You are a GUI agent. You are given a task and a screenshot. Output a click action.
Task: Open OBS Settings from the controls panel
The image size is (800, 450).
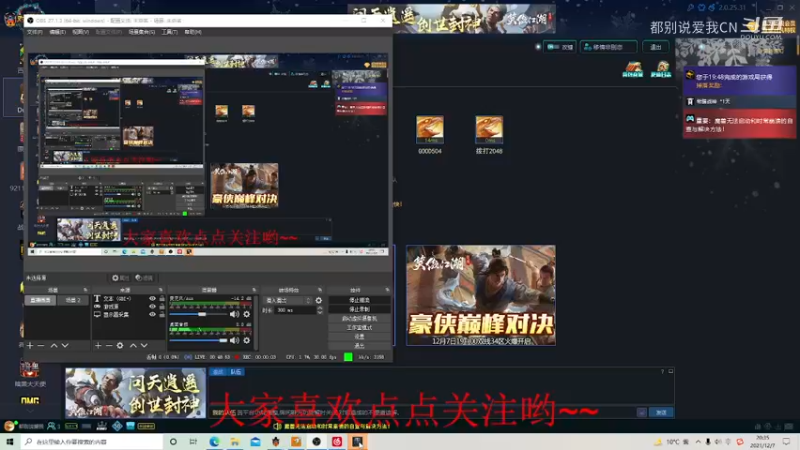point(360,337)
